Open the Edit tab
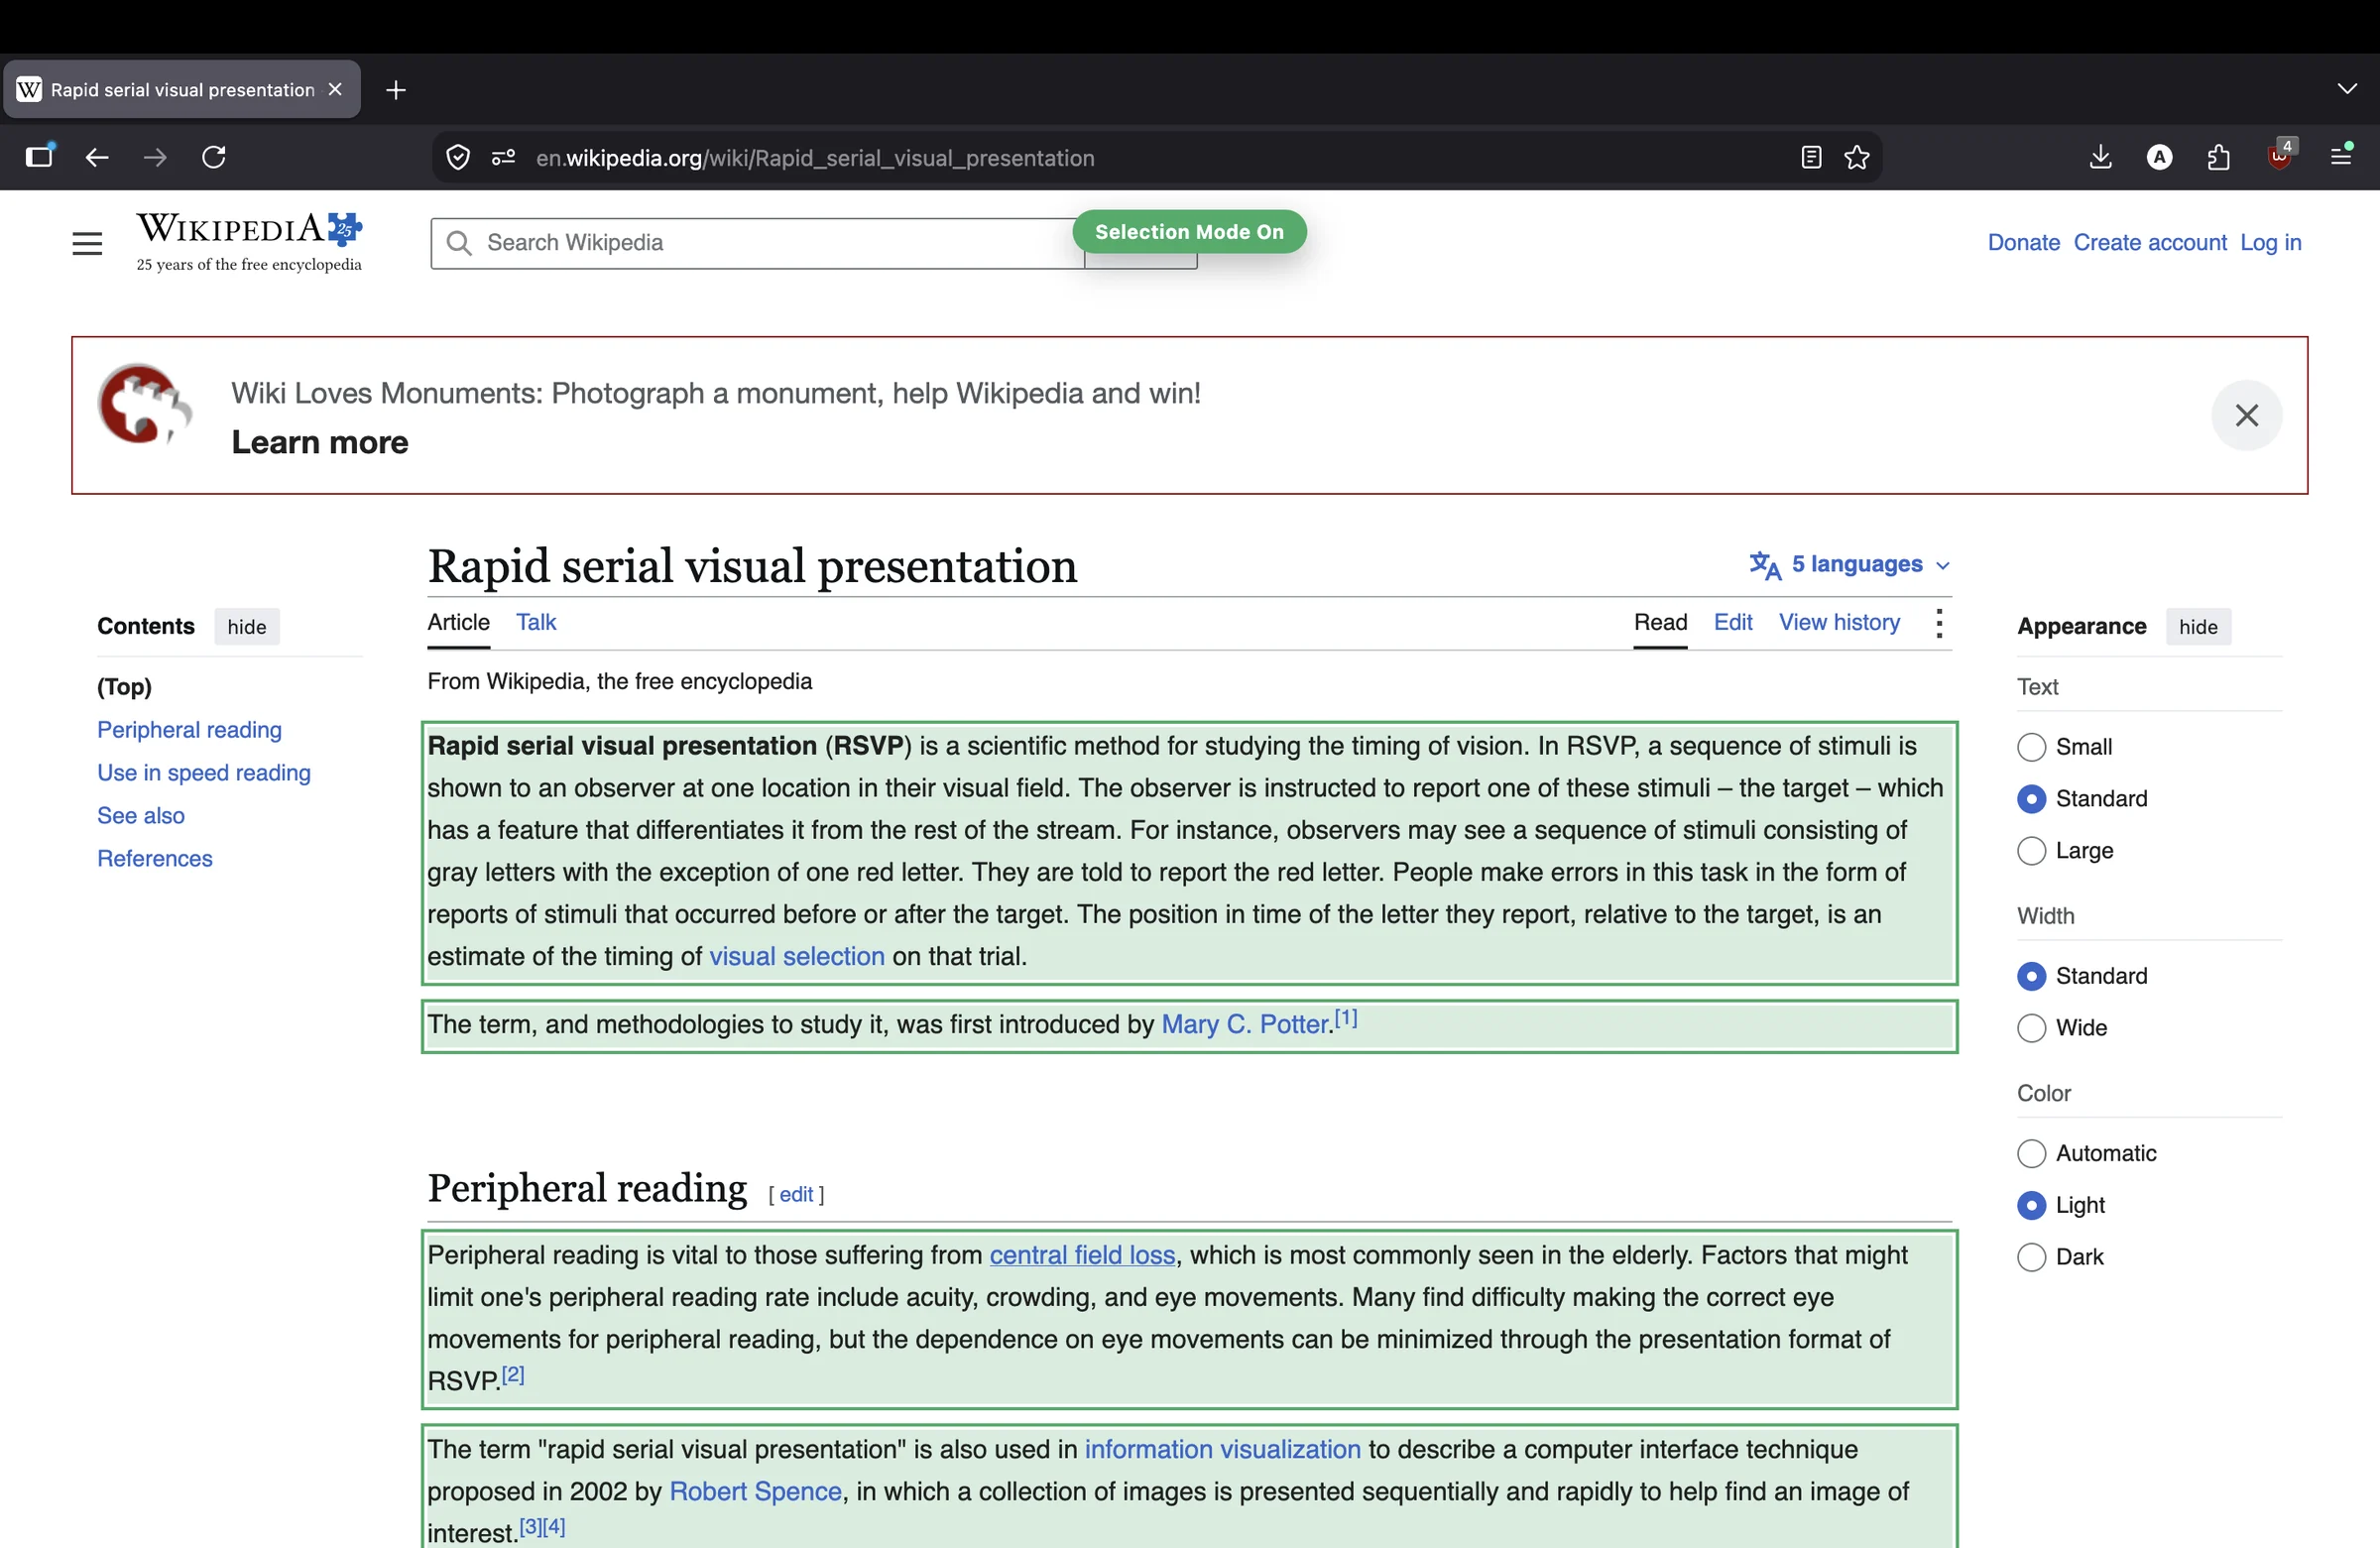This screenshot has width=2380, height=1548. pyautogui.click(x=1733, y=623)
